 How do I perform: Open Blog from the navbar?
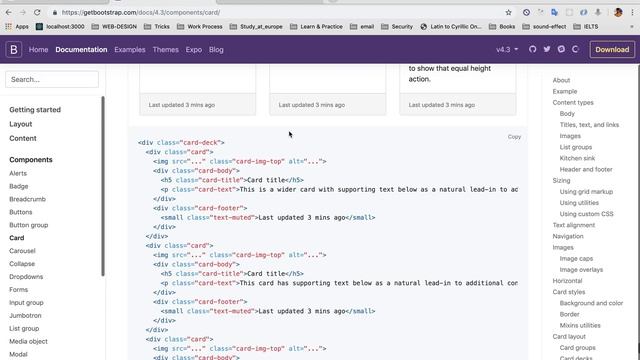[216, 49]
